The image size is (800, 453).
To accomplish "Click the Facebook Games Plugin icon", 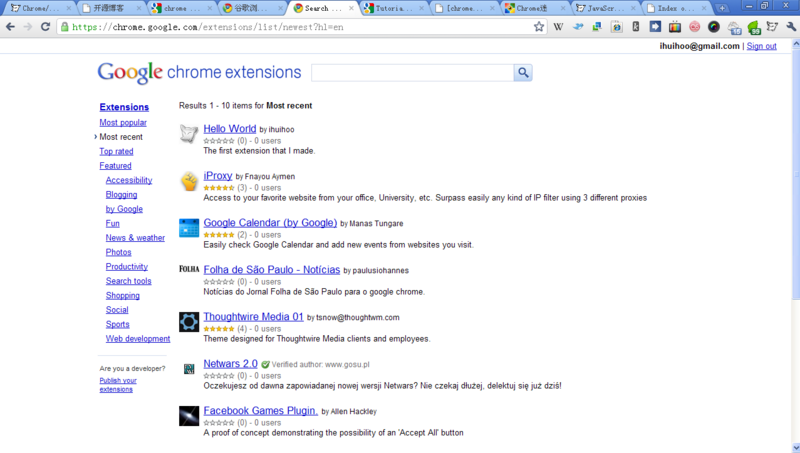I will click(x=189, y=416).
